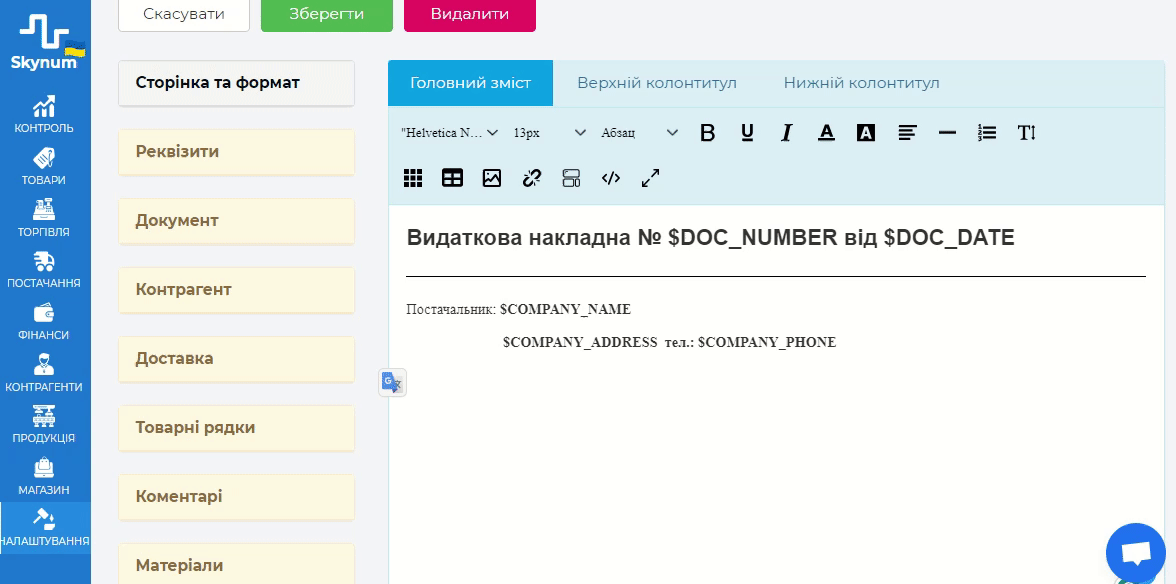
Task: Switch to the Верхній колонтитул tab
Action: pos(657,82)
